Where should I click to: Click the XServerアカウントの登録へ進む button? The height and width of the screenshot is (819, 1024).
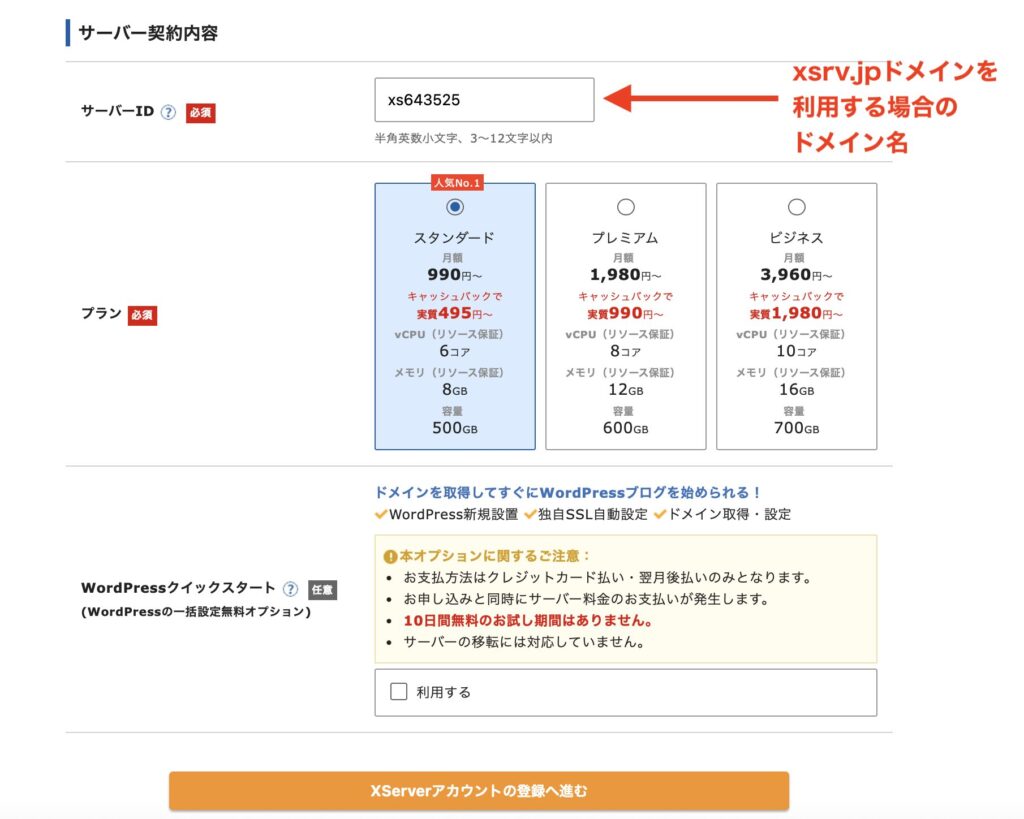479,791
